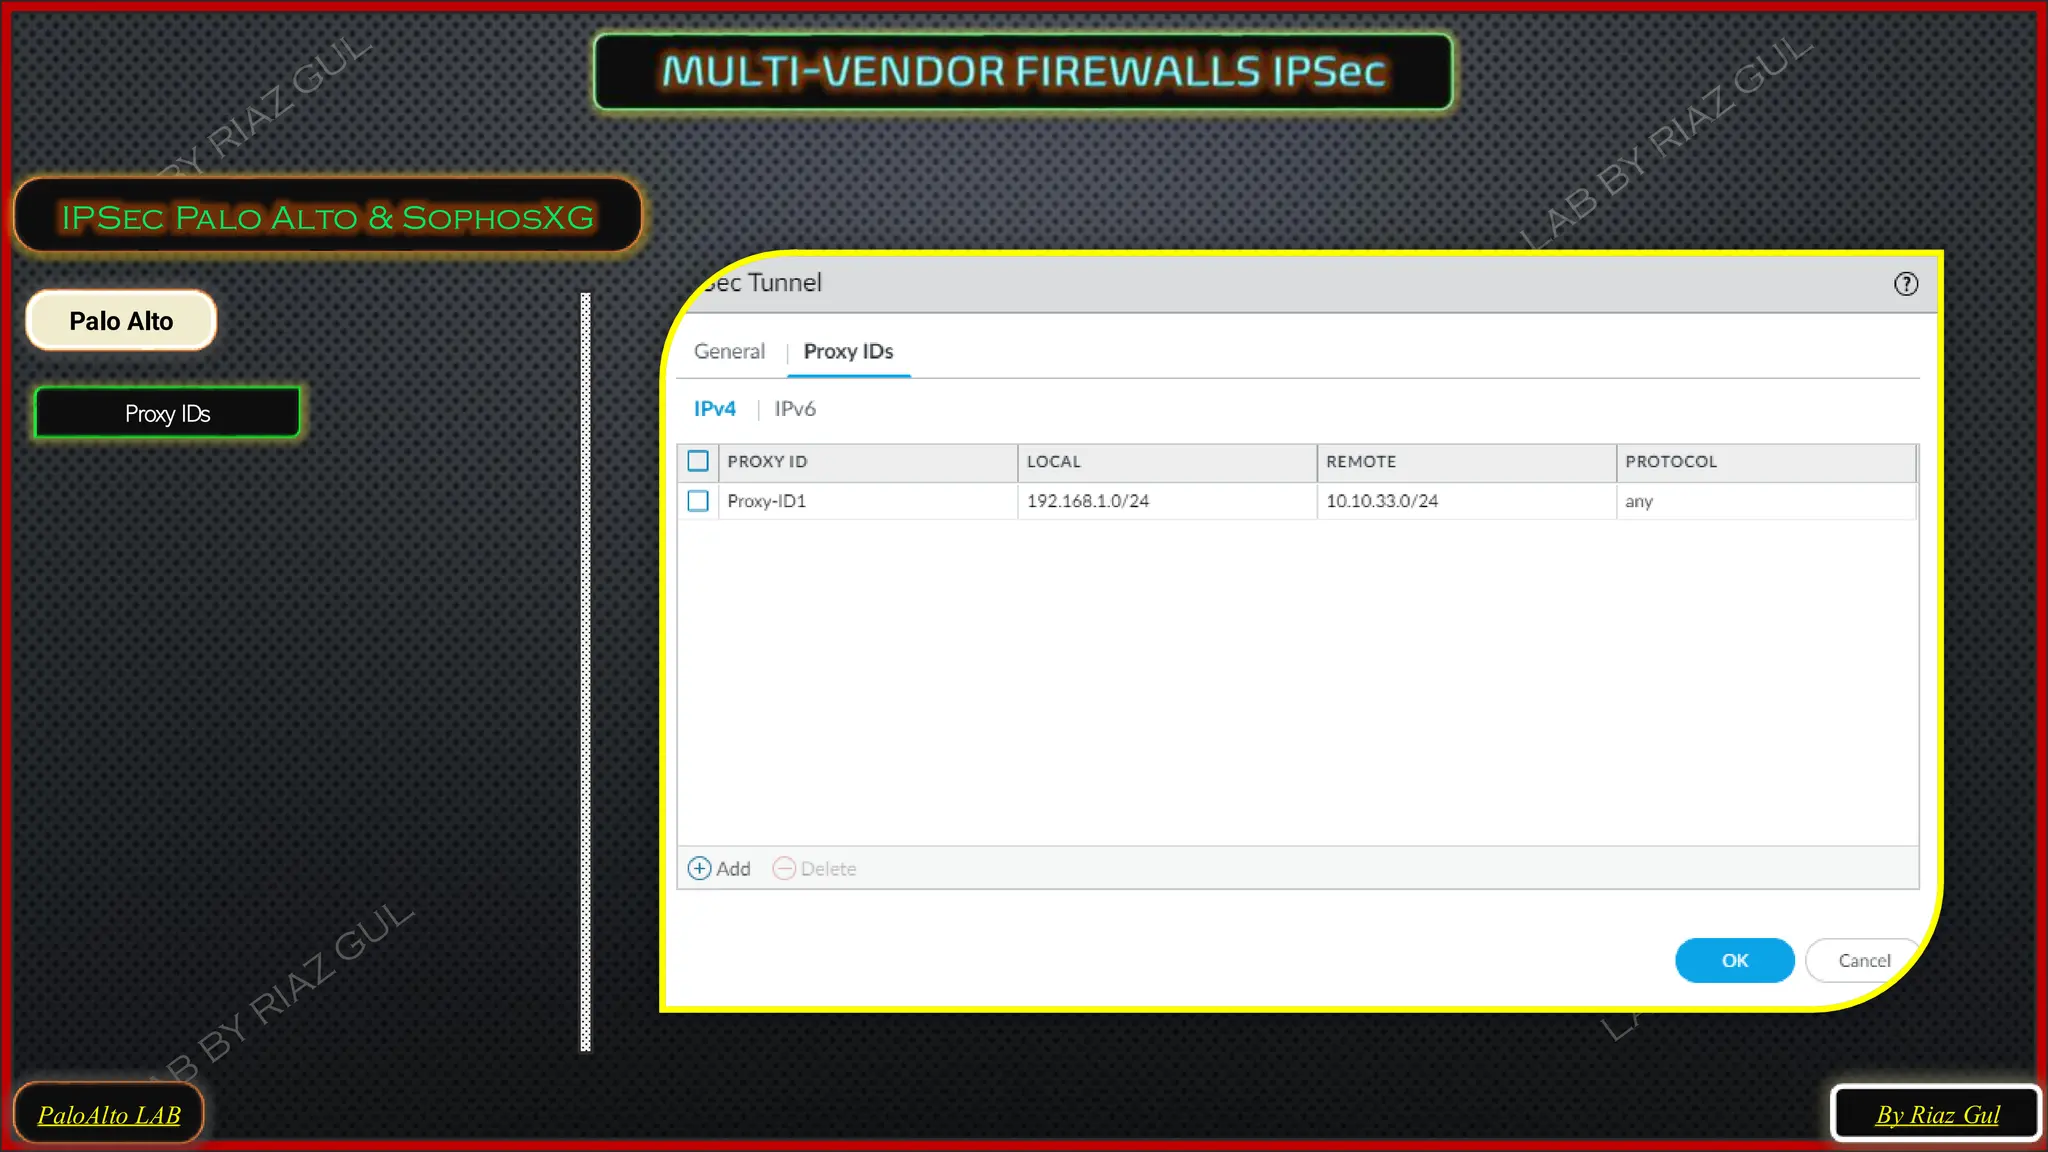The height and width of the screenshot is (1152, 2048).
Task: Click the minus icon next to Delete
Action: [784, 868]
